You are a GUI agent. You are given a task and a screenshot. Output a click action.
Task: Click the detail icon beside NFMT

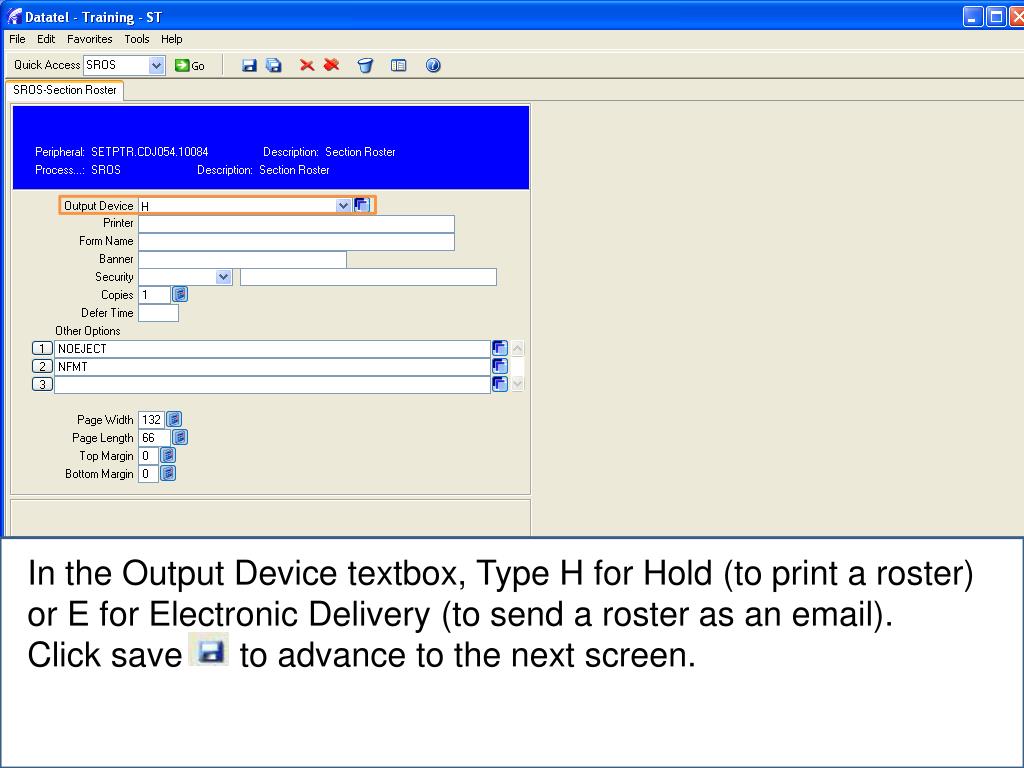pos(500,366)
